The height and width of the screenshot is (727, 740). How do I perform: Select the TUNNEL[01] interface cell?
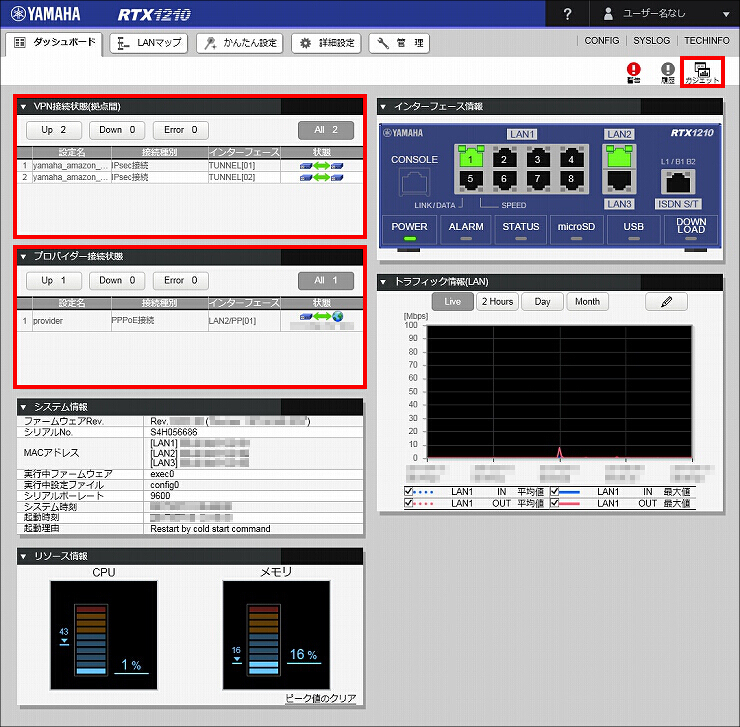pyautogui.click(x=244, y=166)
